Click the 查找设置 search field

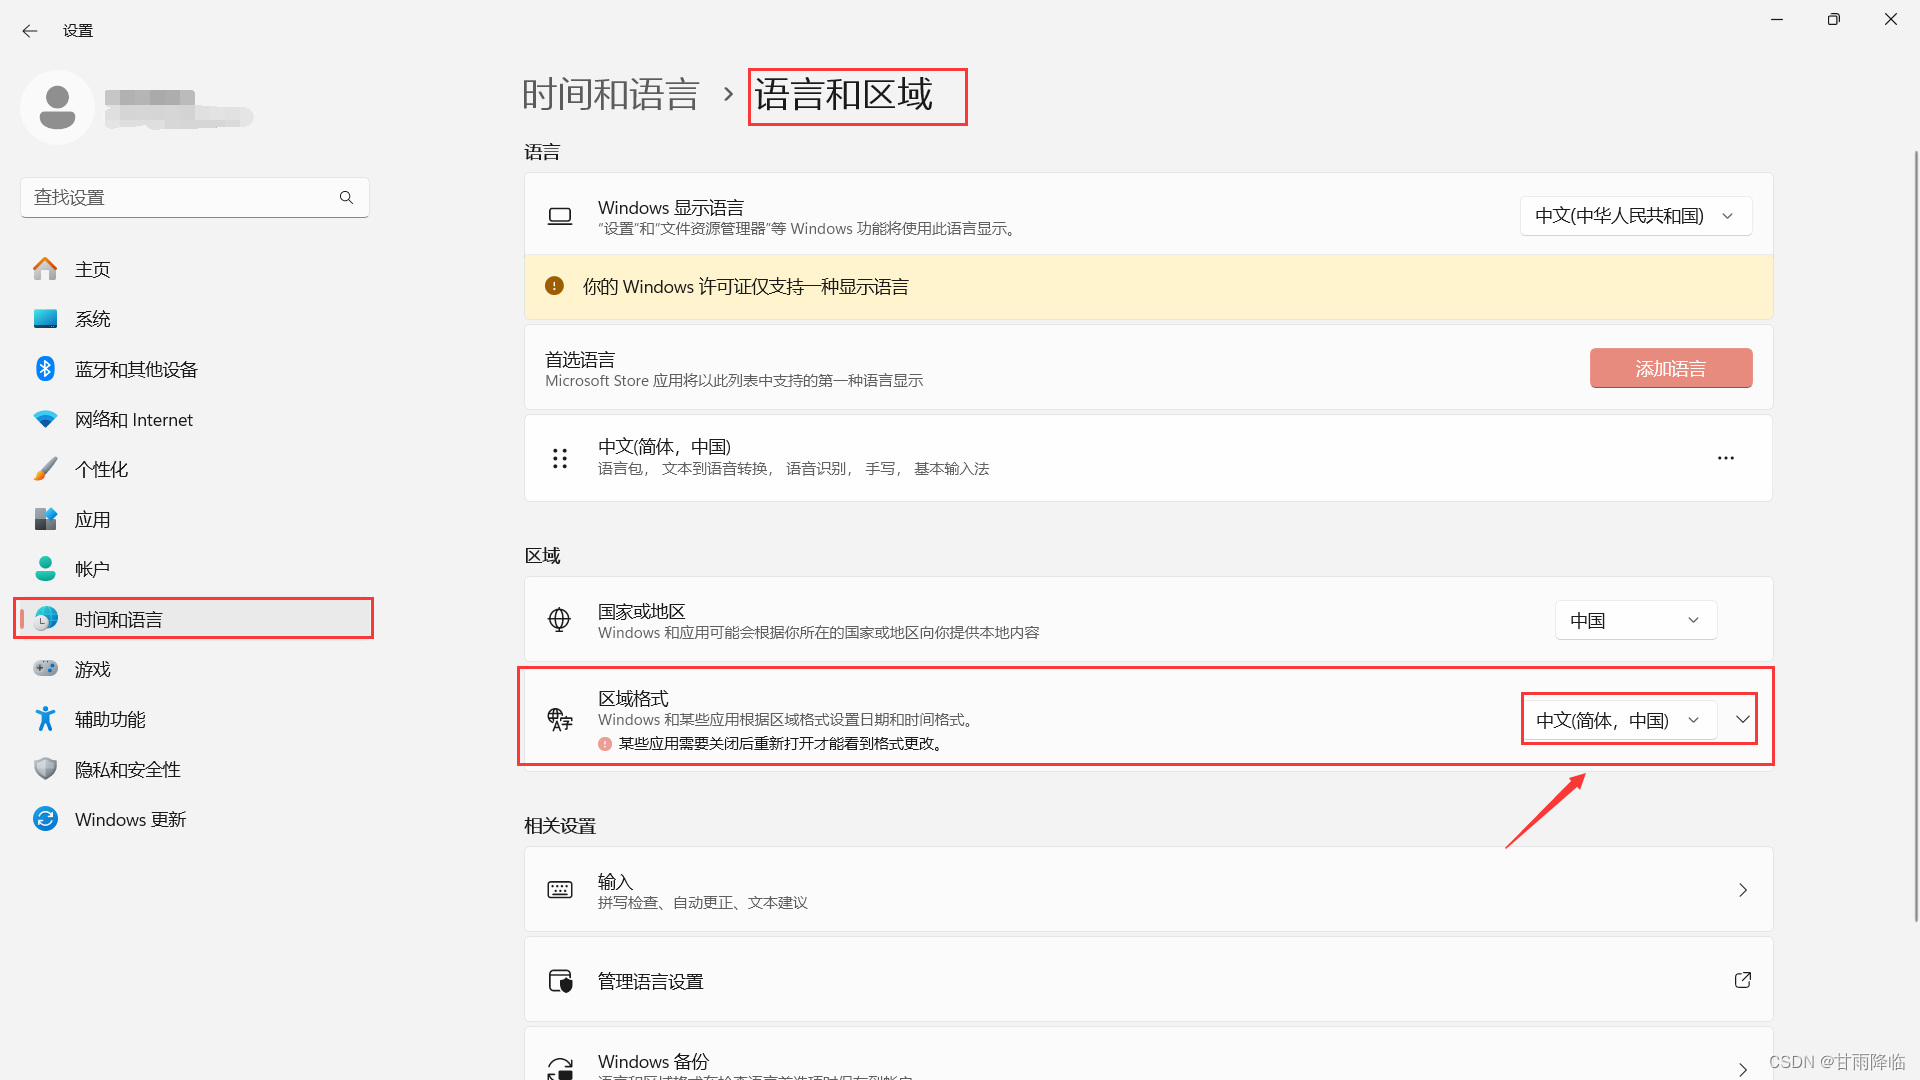195,197
